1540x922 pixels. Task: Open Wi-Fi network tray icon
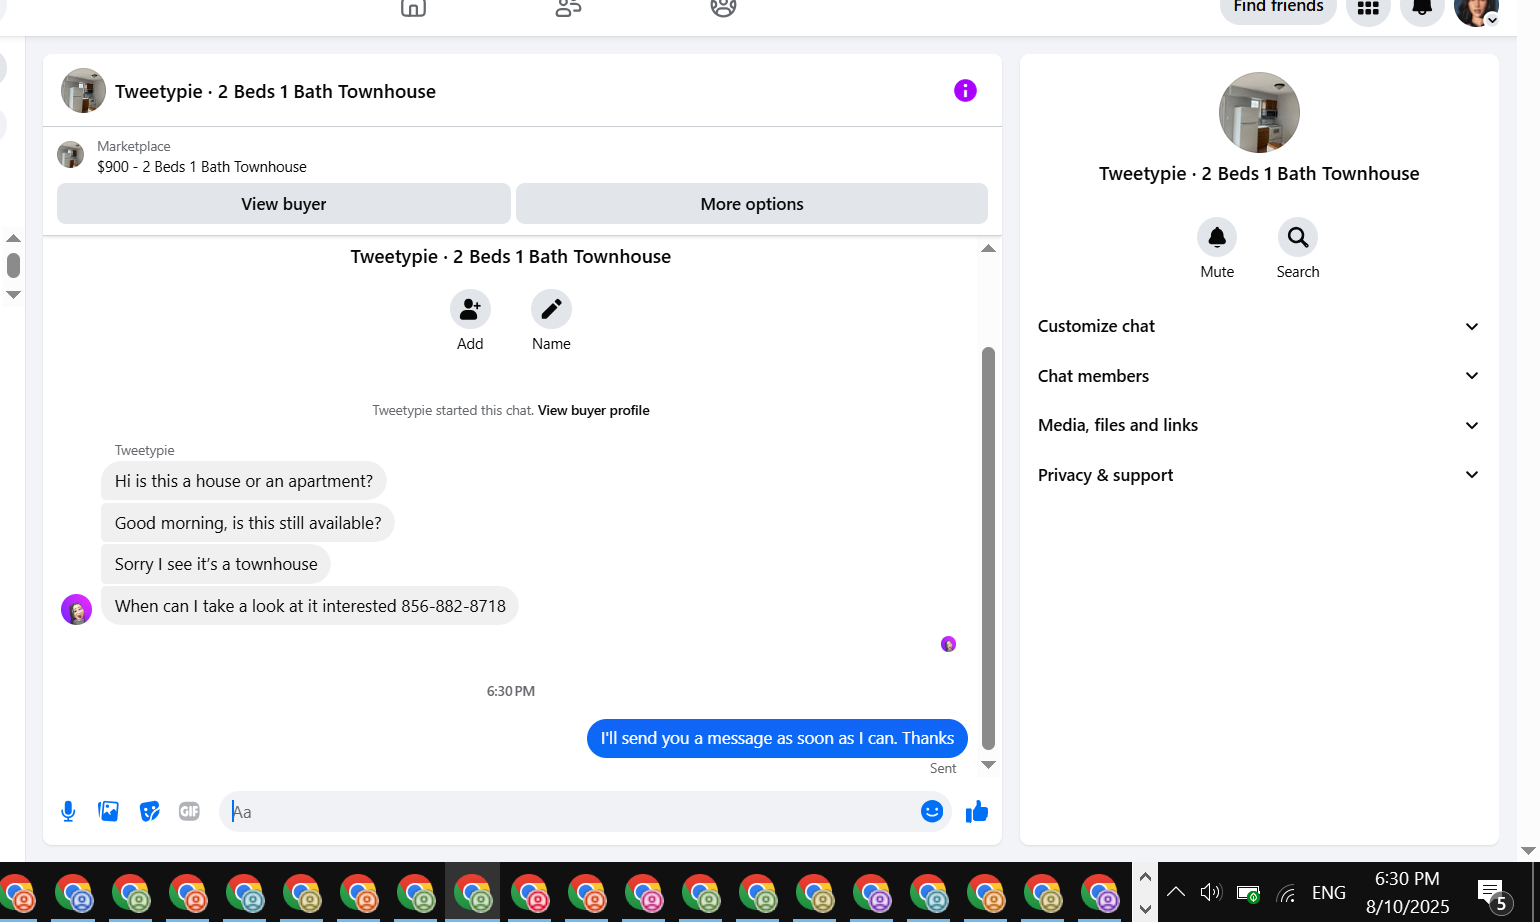point(1287,893)
